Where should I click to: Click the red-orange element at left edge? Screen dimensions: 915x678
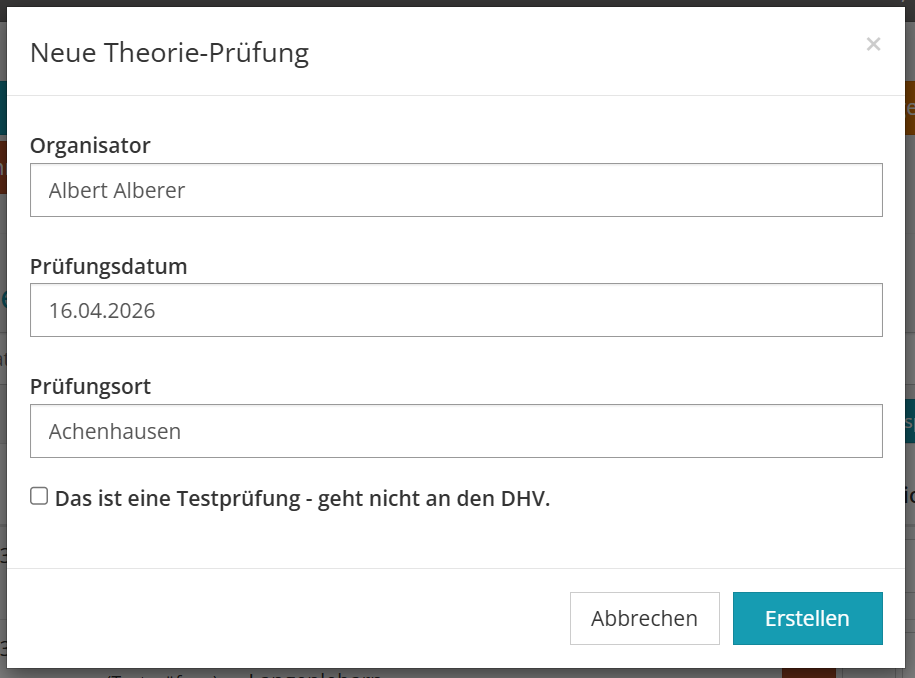tap(3, 166)
